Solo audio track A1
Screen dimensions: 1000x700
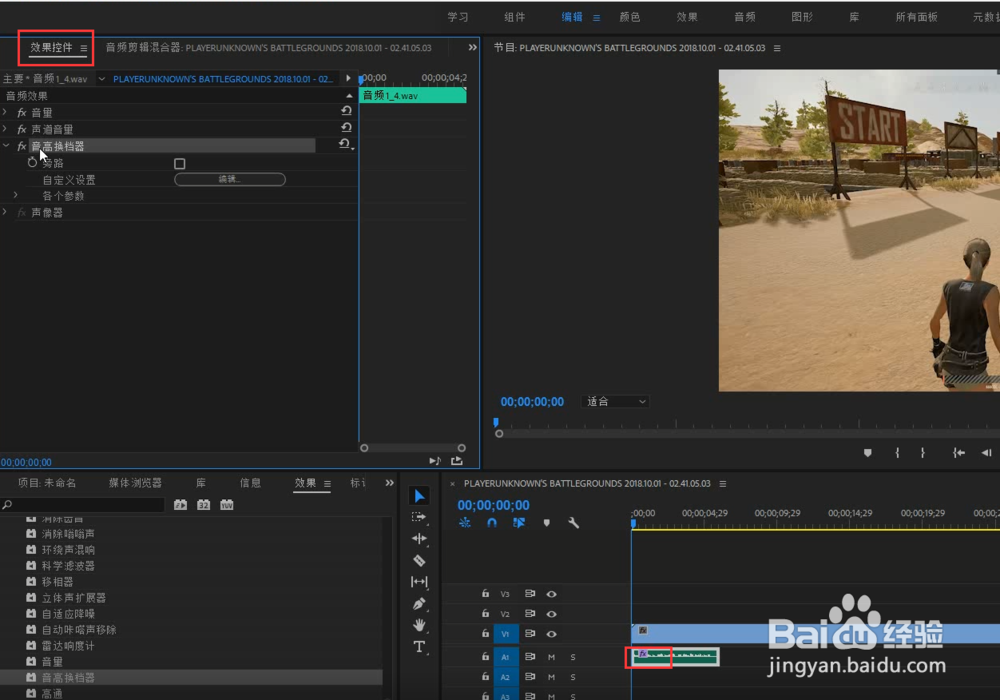(573, 657)
